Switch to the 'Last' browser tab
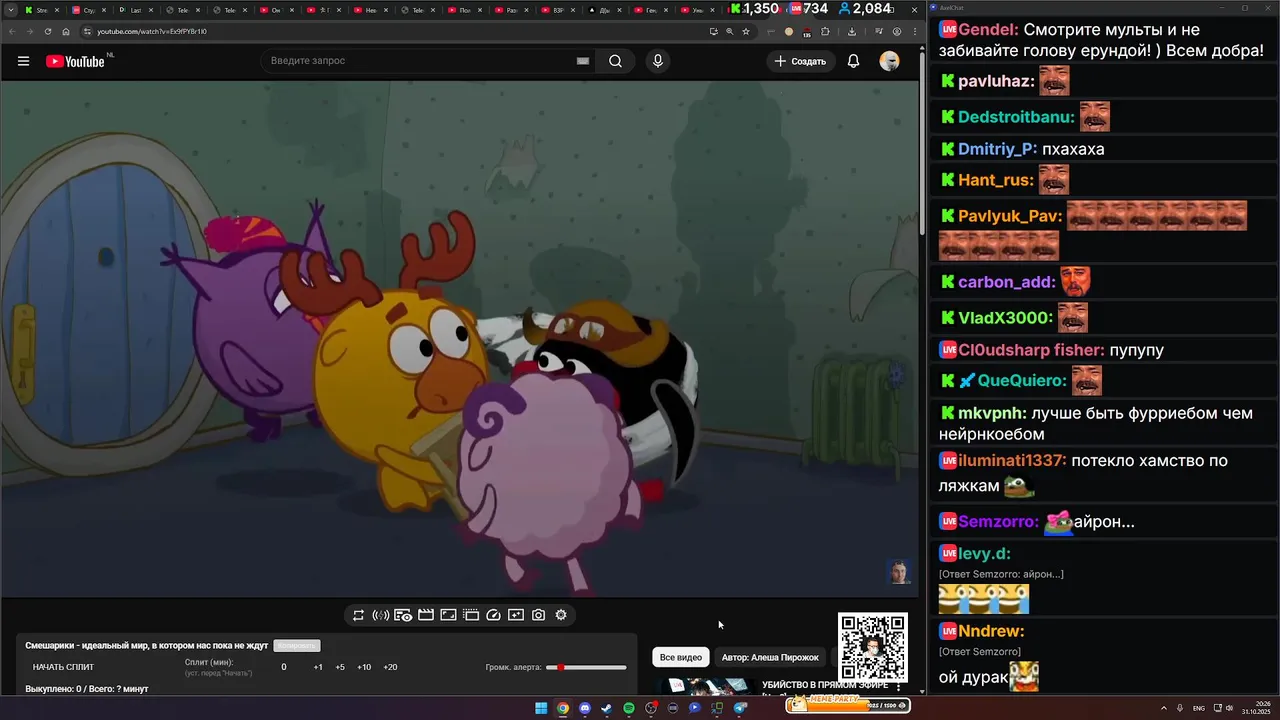This screenshot has height=720, width=1280. tap(134, 10)
